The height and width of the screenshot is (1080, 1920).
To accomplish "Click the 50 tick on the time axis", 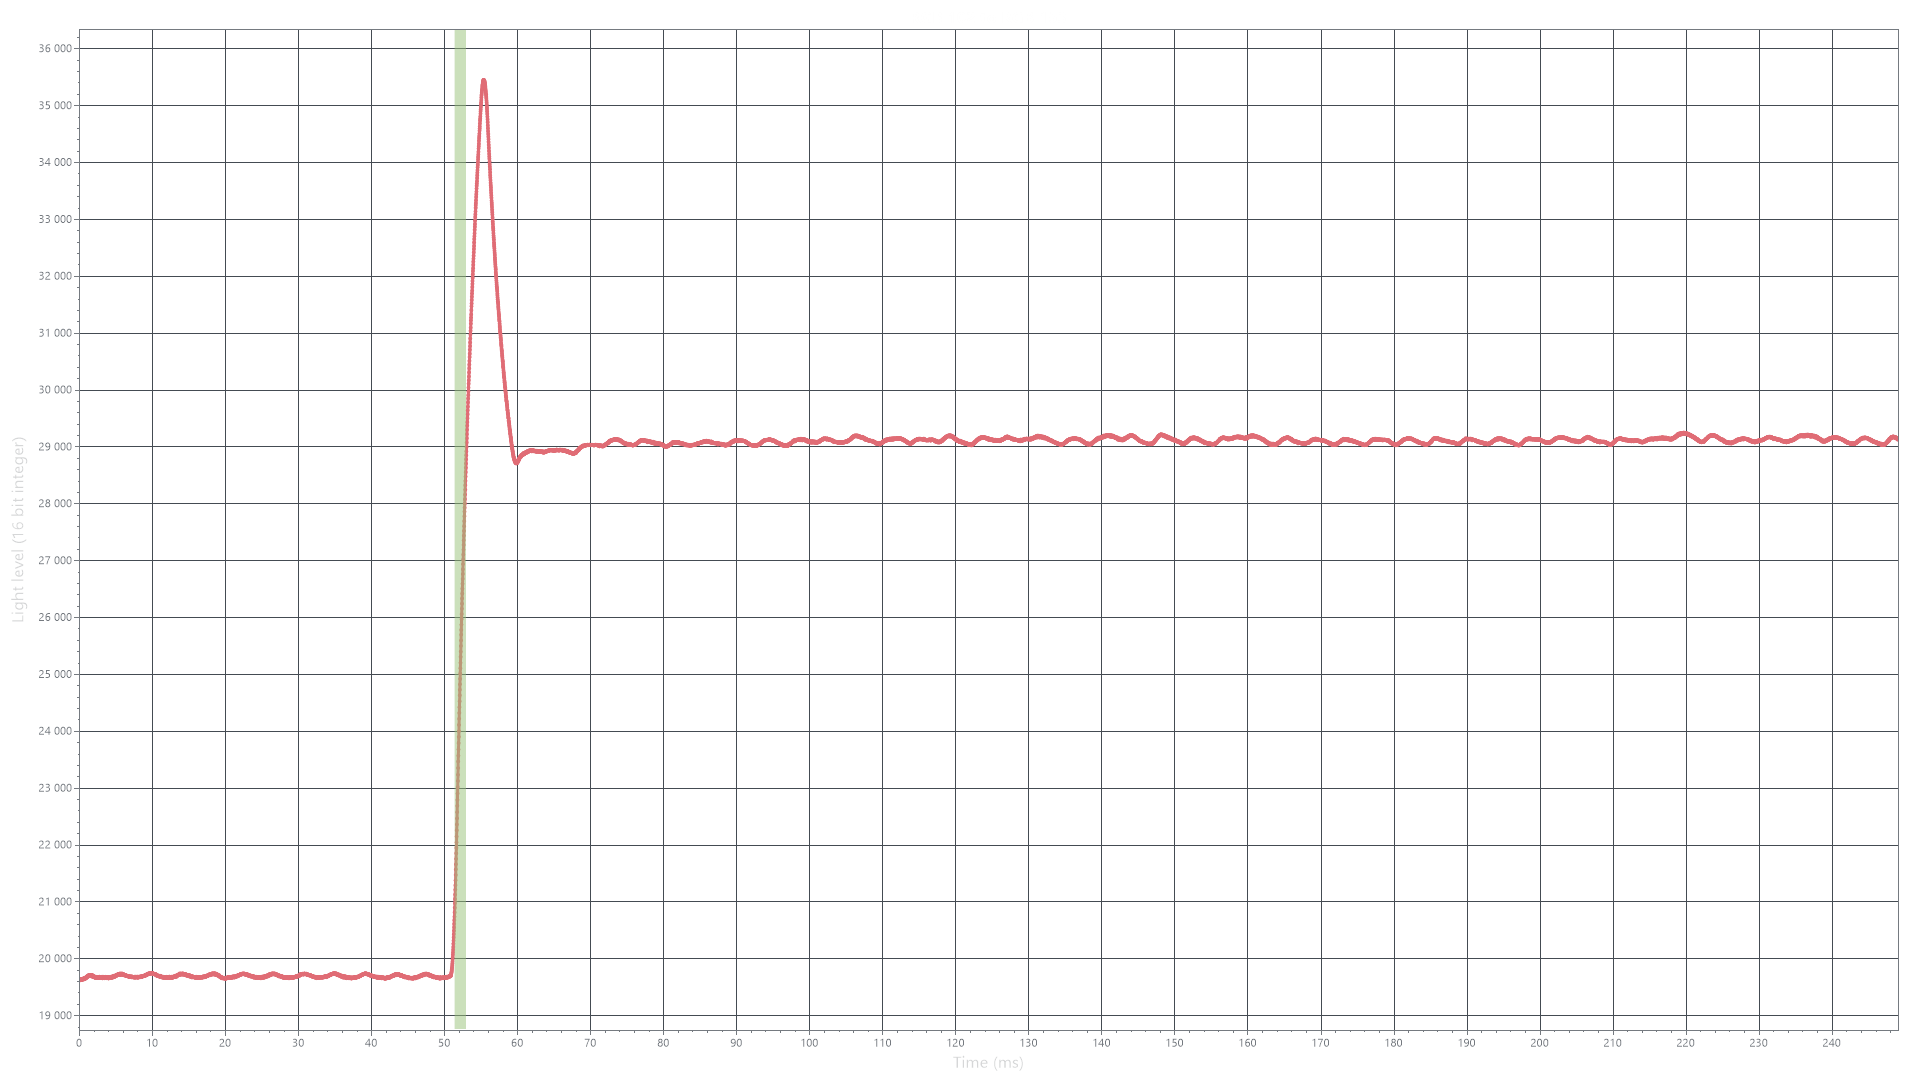I will coord(444,1043).
